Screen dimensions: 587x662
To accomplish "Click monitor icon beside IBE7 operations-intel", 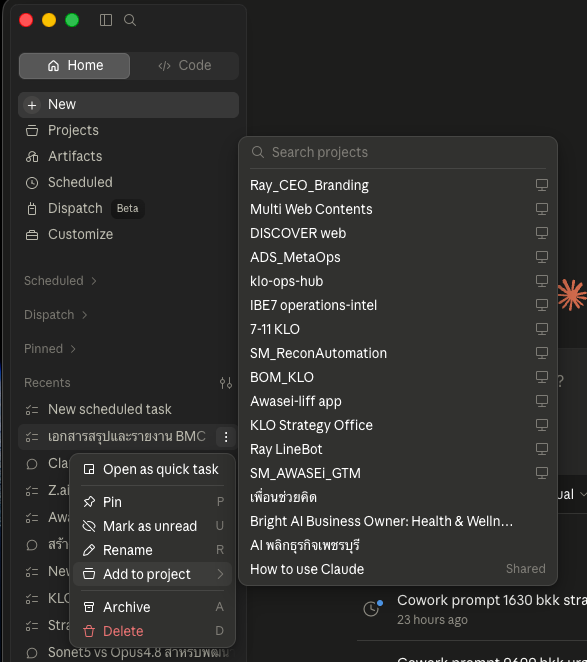I will (542, 305).
